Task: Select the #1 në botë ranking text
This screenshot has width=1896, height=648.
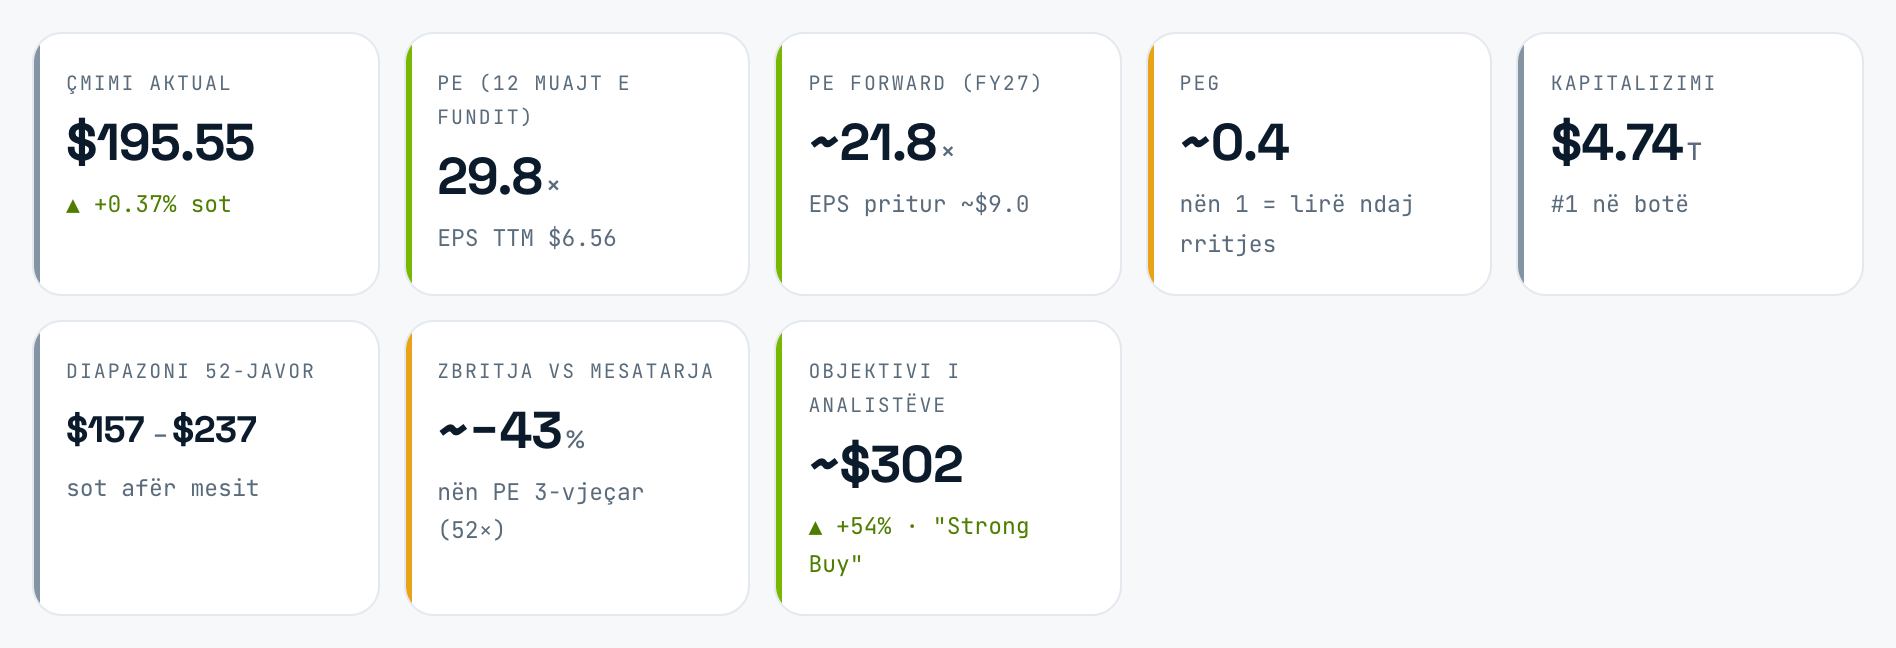Action: click(1619, 204)
